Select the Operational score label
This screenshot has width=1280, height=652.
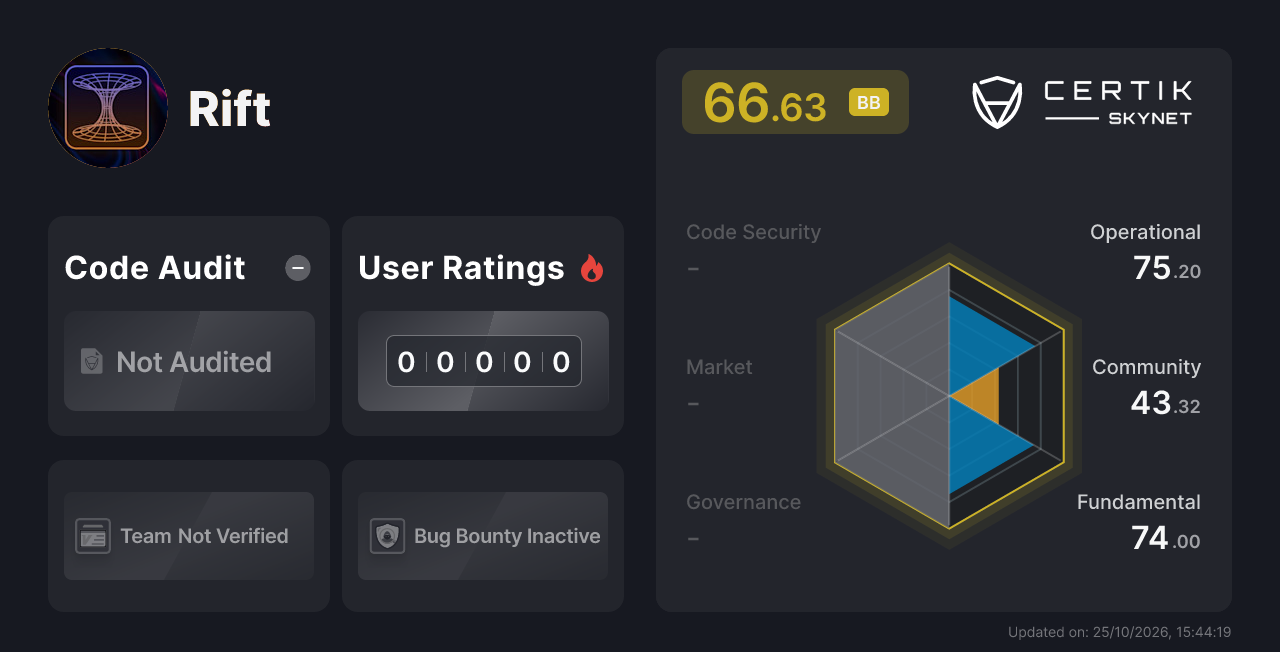[x=1145, y=232]
